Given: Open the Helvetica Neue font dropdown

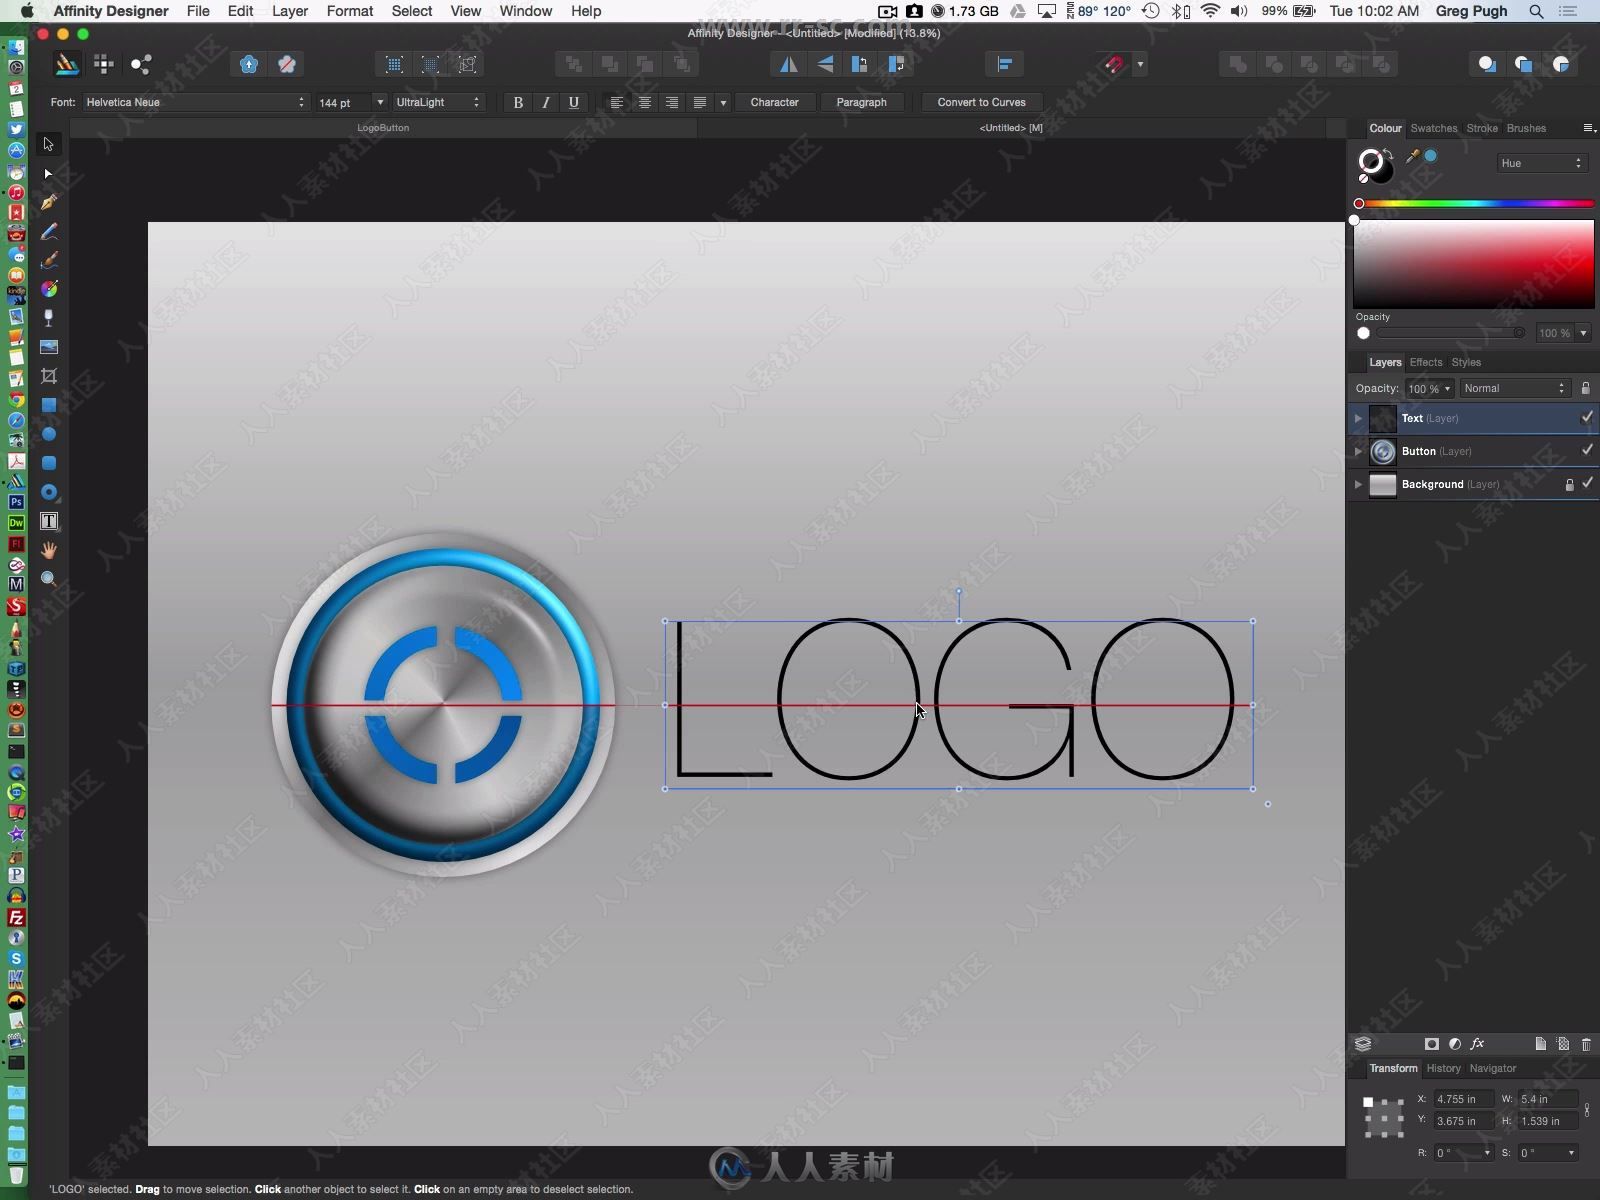Looking at the screenshot, I should 195,102.
